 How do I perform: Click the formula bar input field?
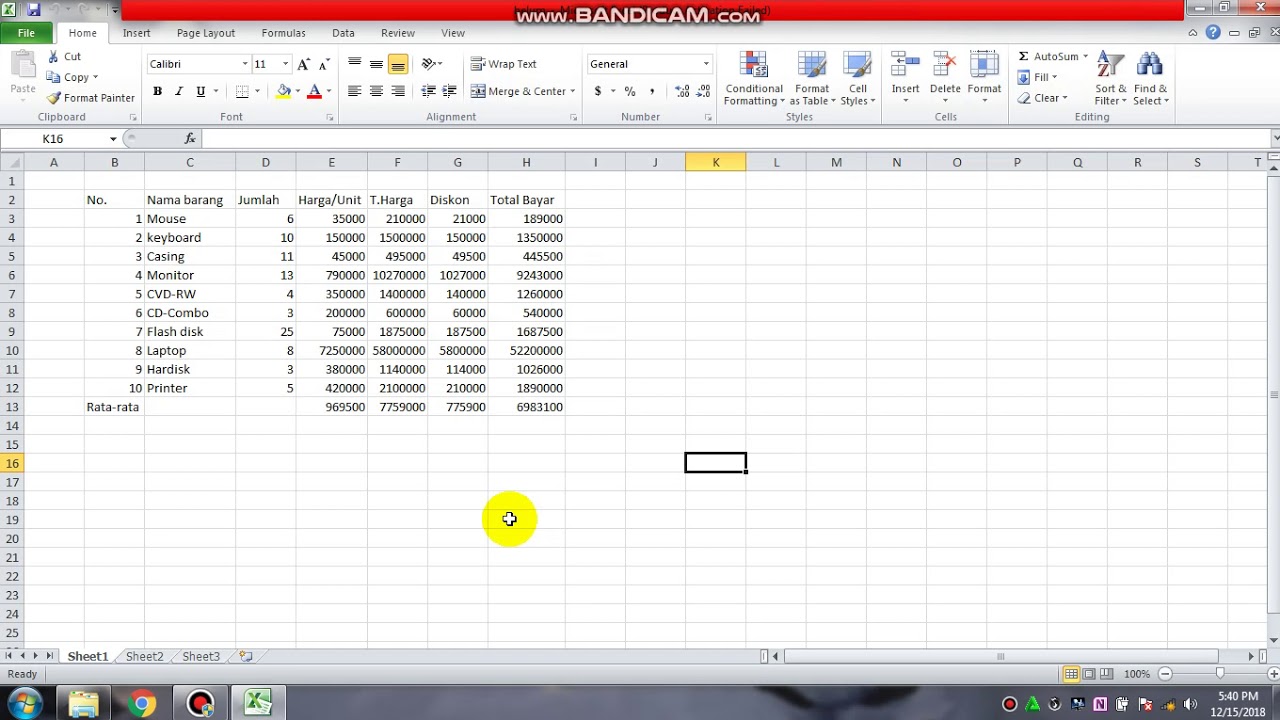click(x=735, y=139)
